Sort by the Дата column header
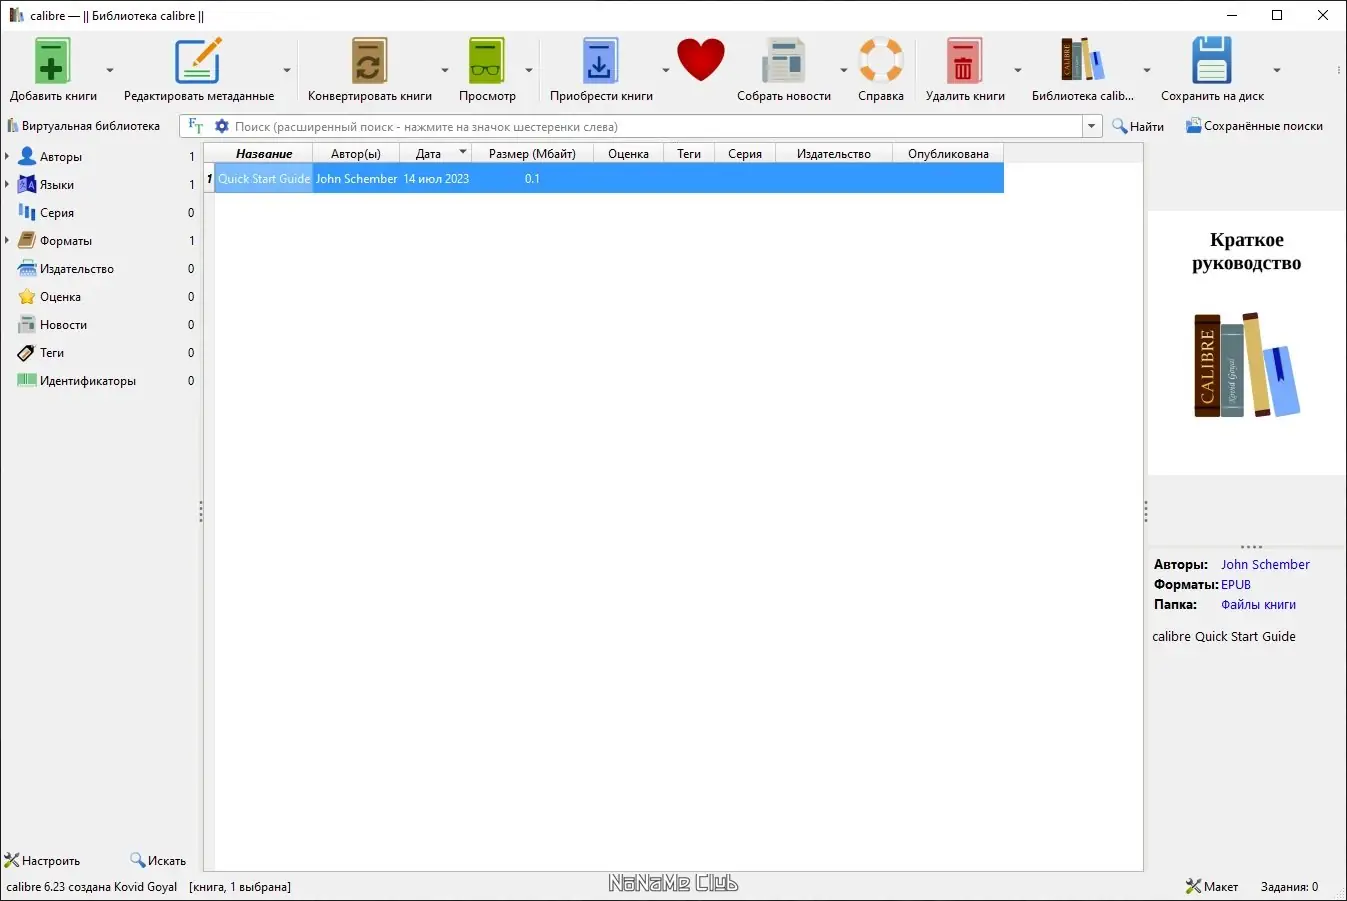1347x901 pixels. 436,153
